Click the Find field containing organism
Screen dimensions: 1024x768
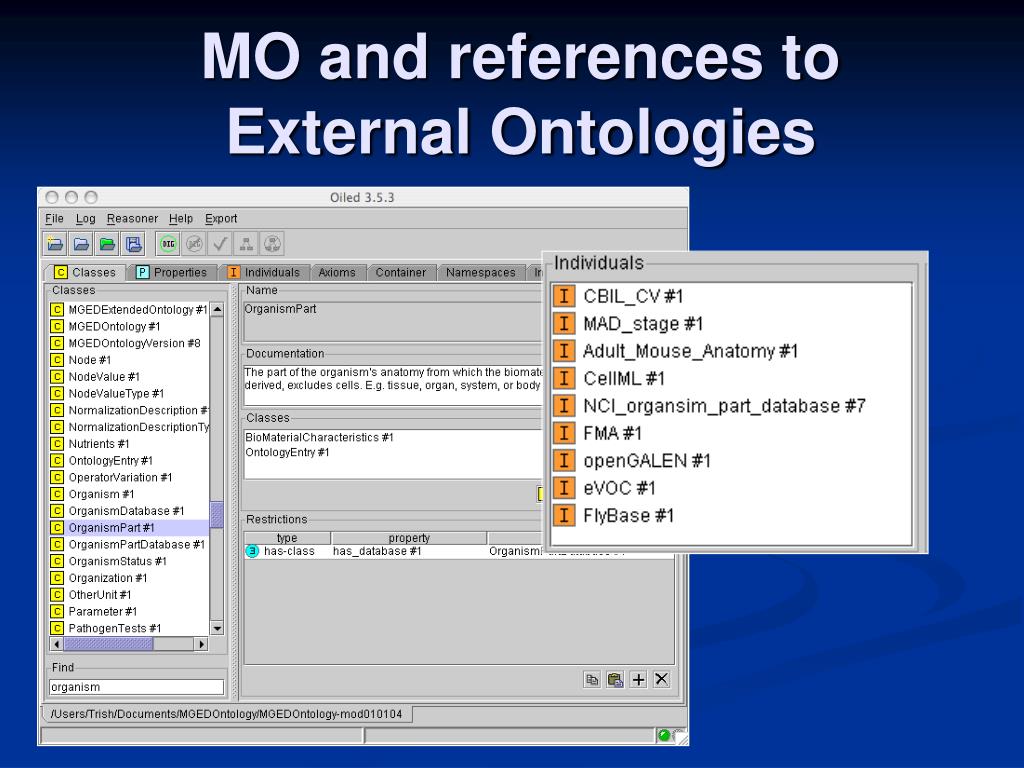[x=136, y=687]
